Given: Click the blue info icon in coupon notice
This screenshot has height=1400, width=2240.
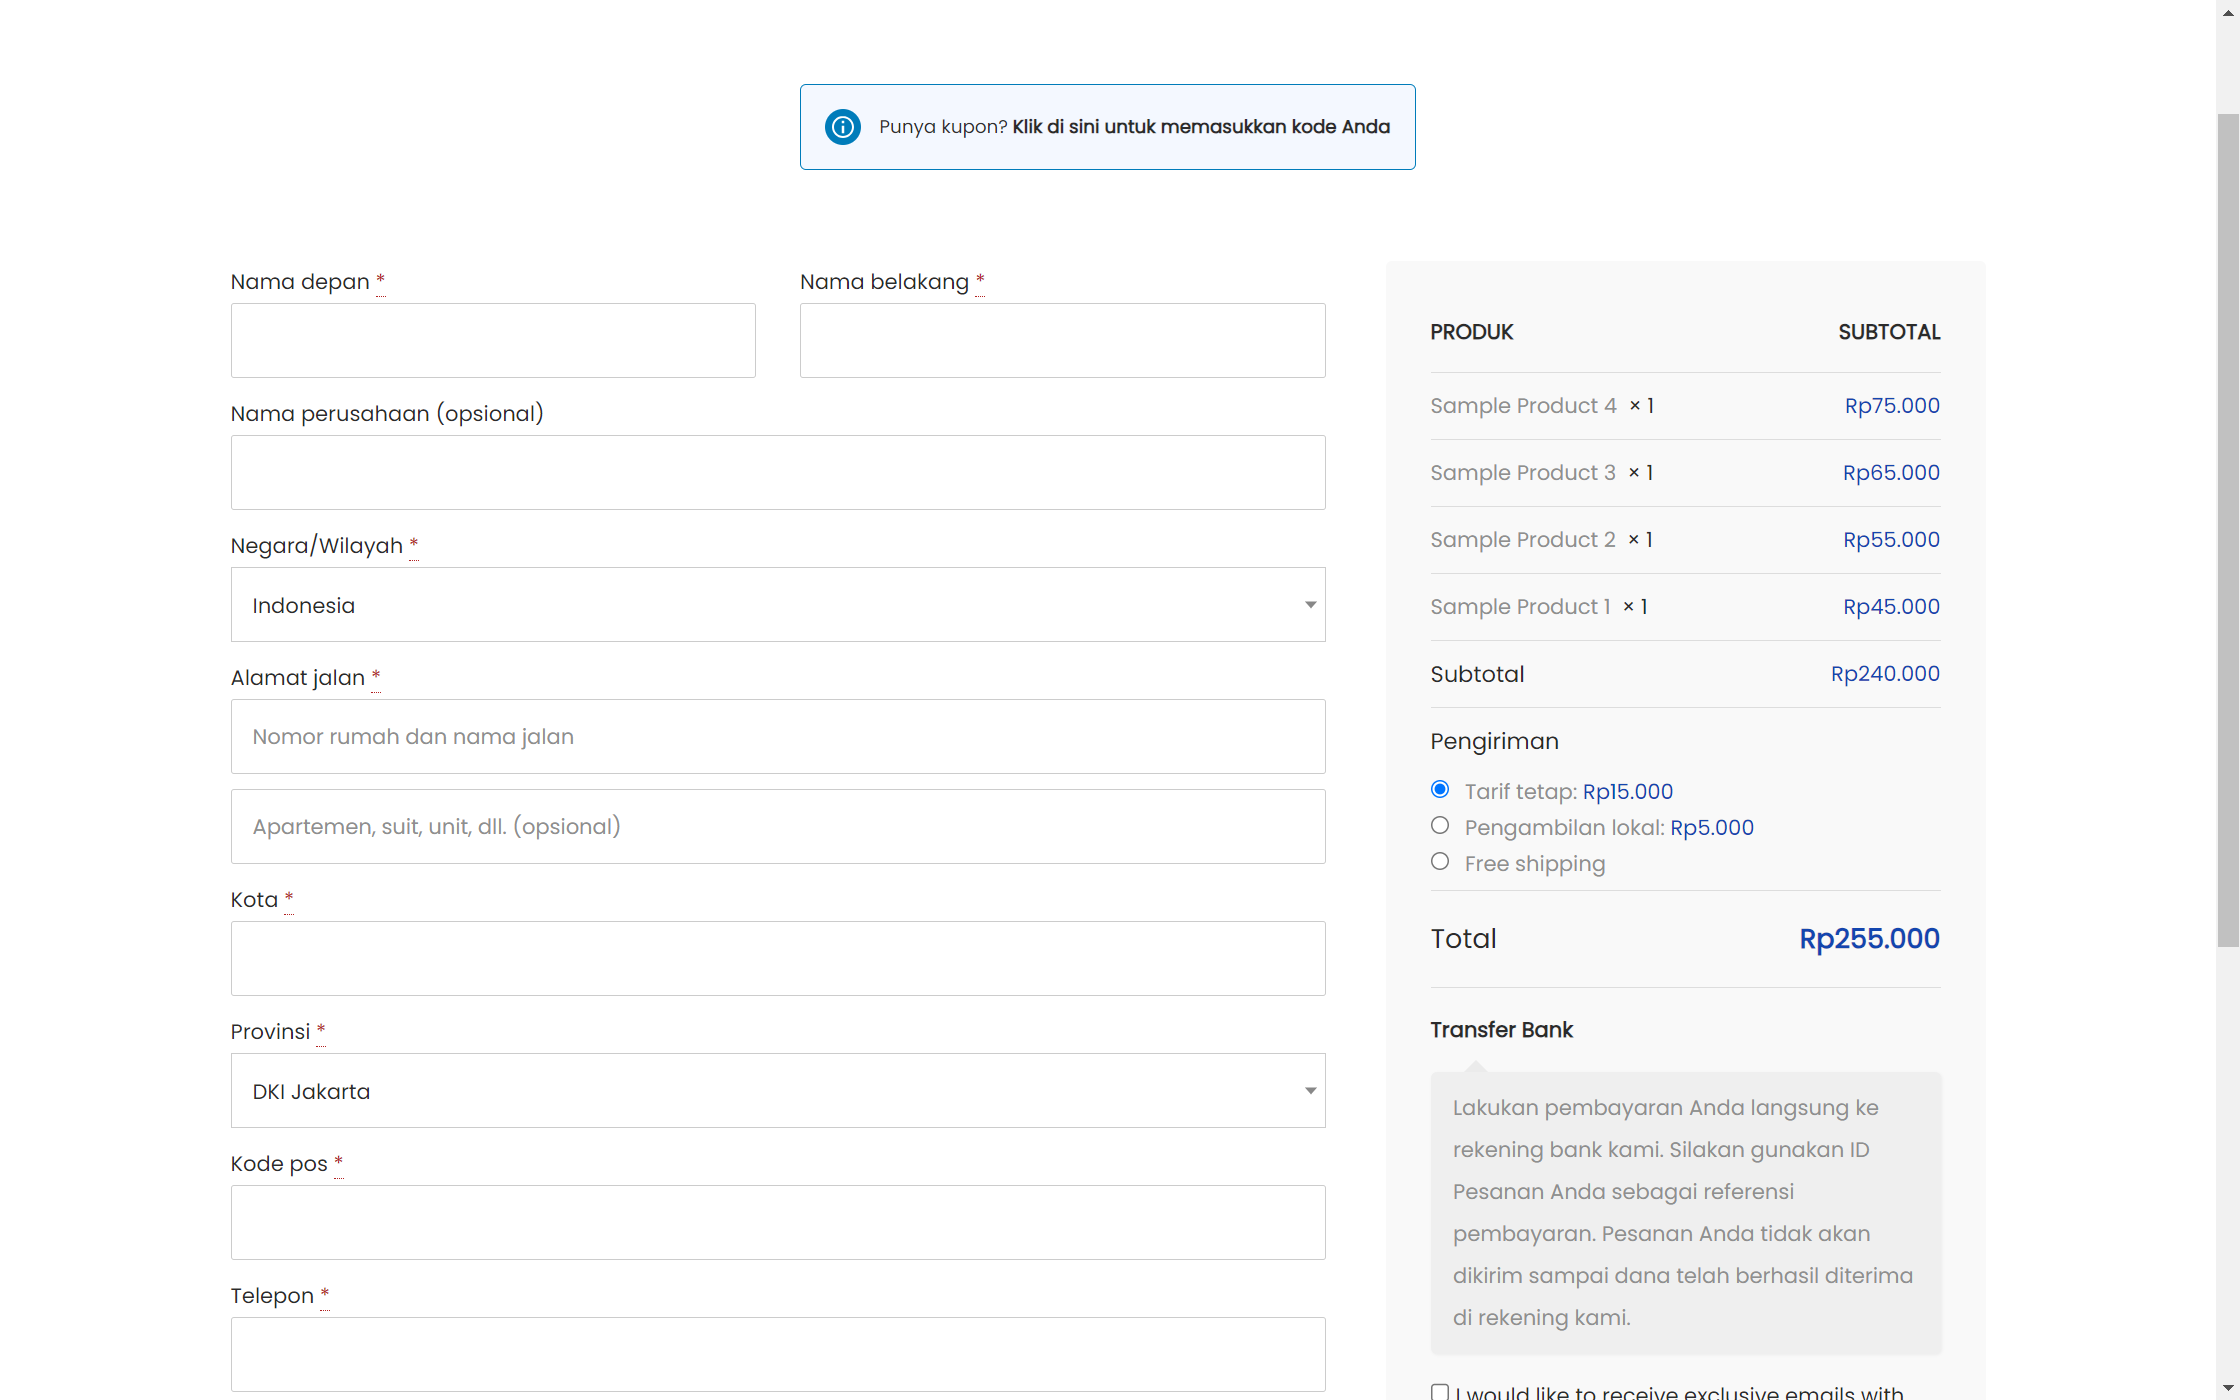Looking at the screenshot, I should click(x=843, y=127).
